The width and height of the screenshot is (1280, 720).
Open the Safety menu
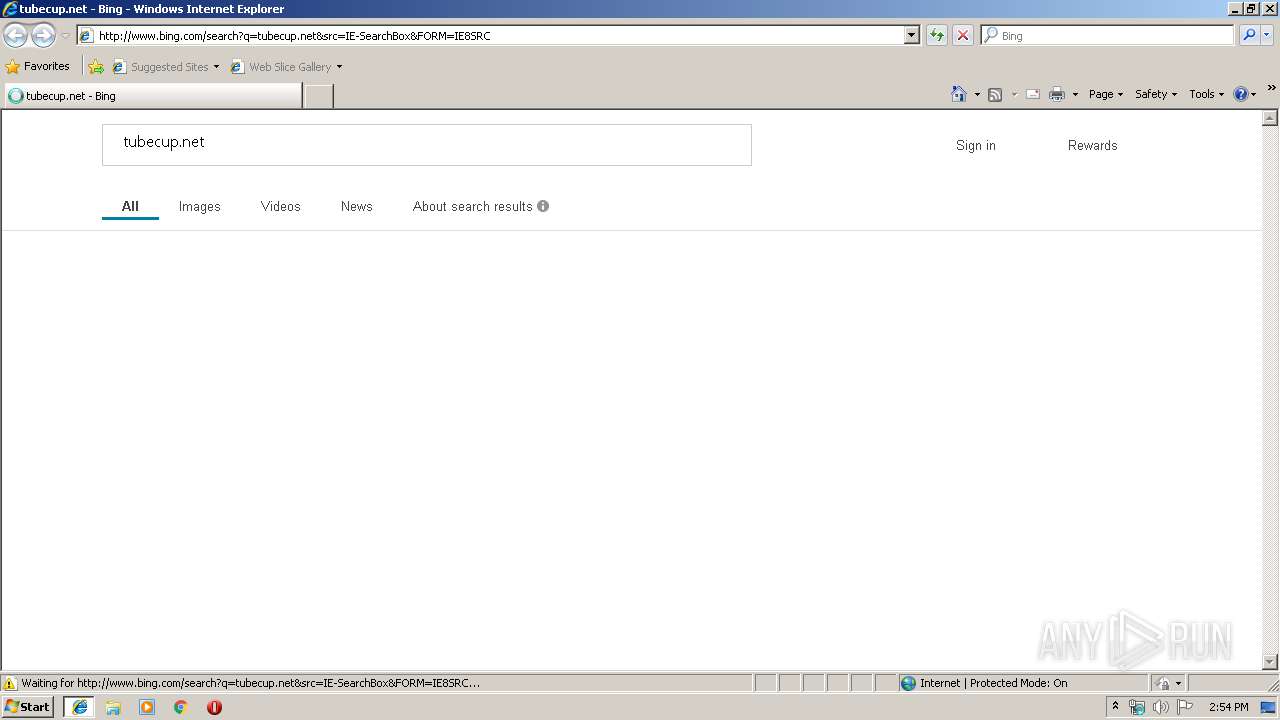[1155, 94]
